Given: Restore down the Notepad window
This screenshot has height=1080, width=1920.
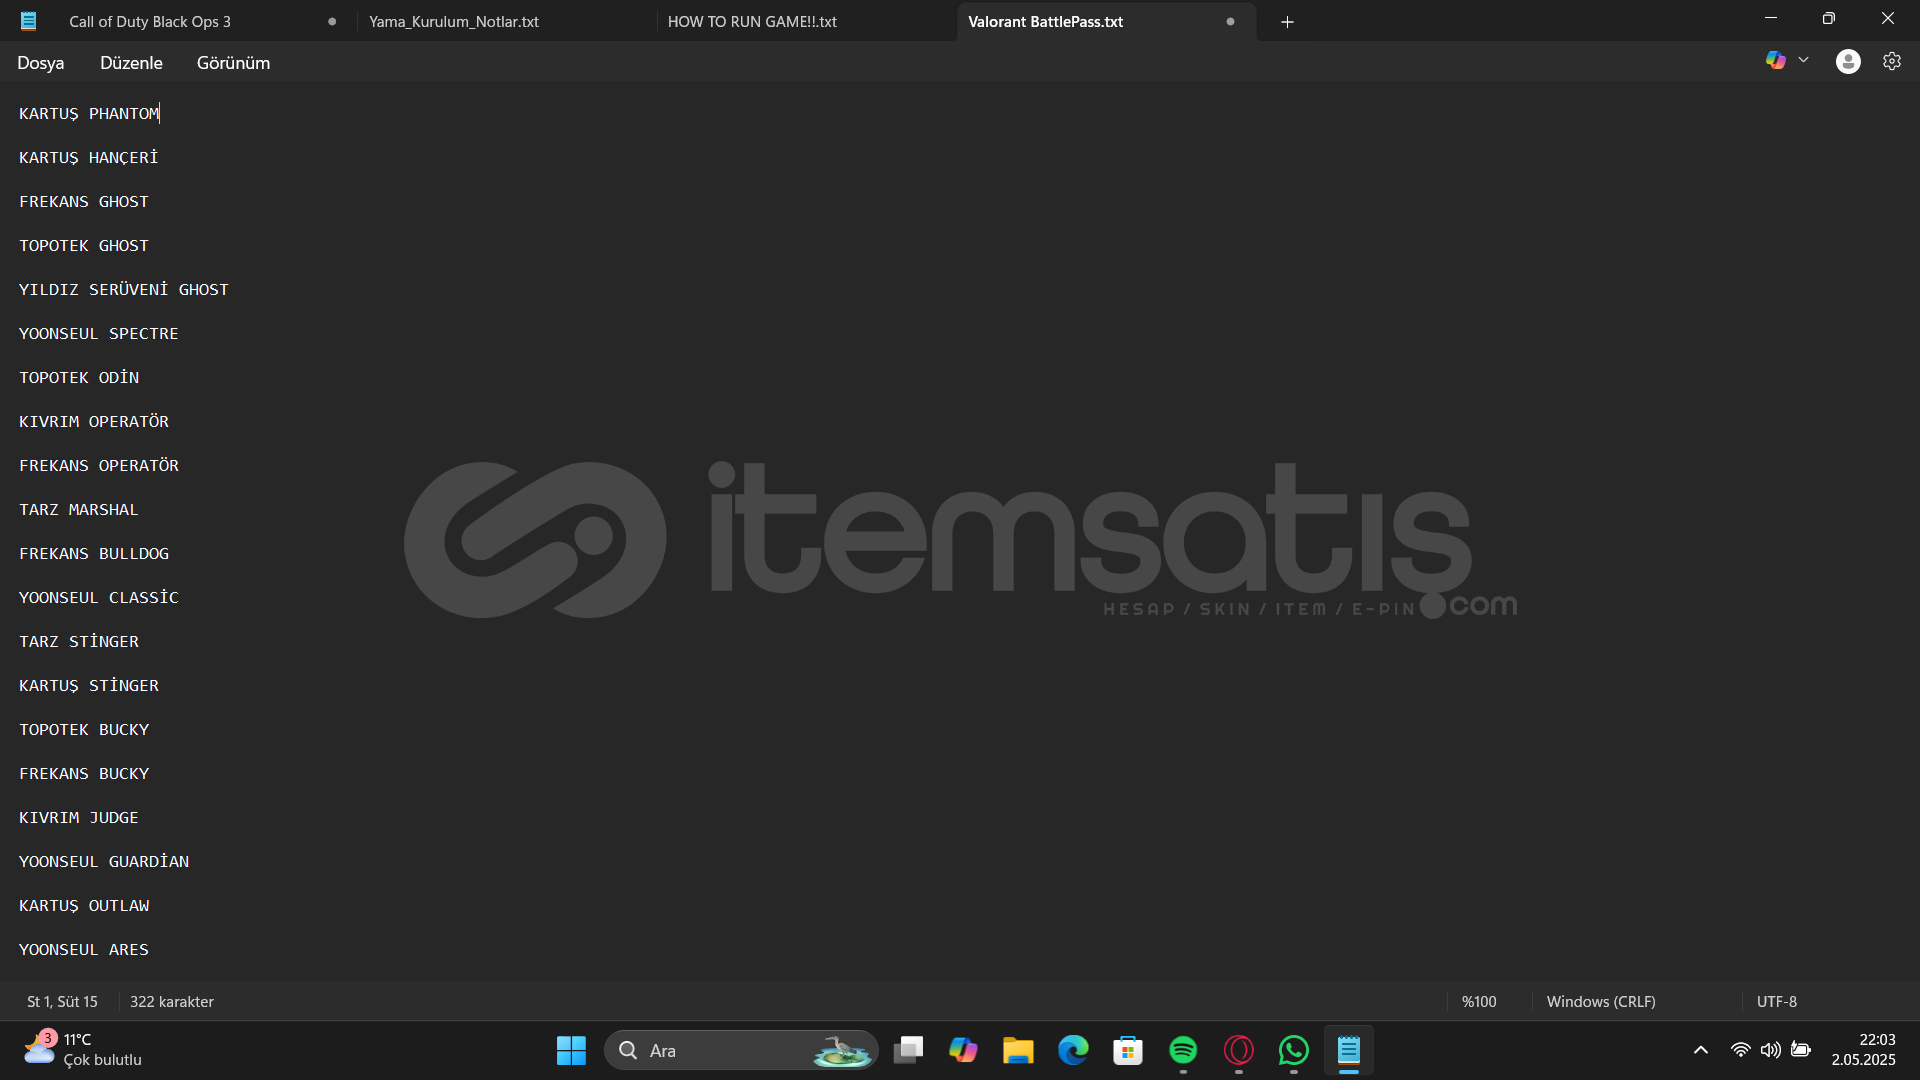Looking at the screenshot, I should tap(1829, 19).
